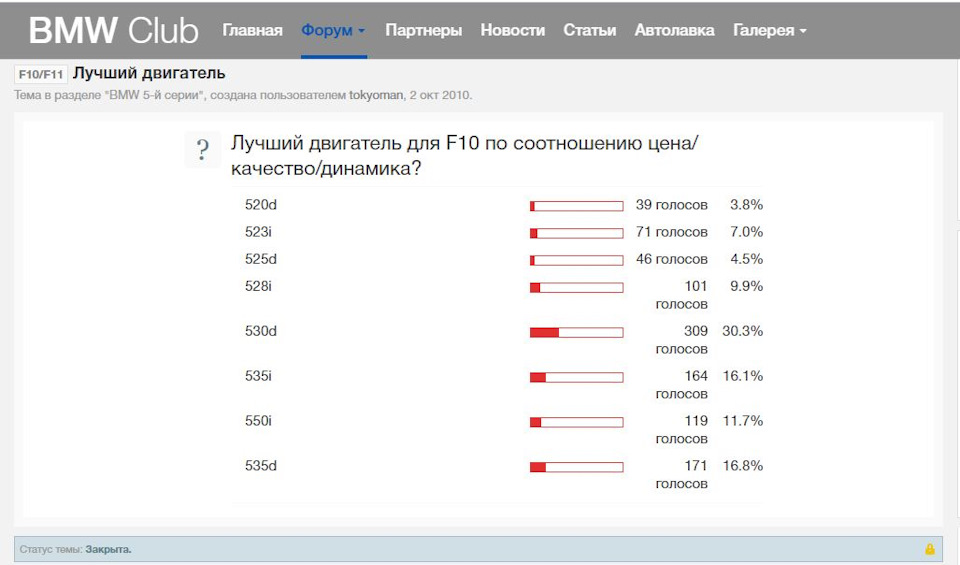Click the 520d result progress bar

pyautogui.click(x=577, y=206)
